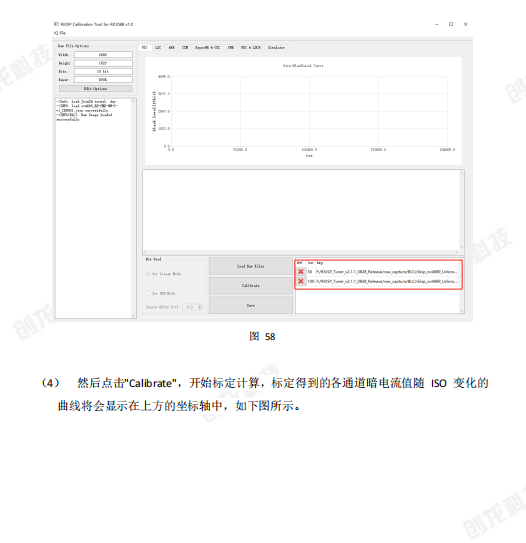Click the Bayer pattern field
This screenshot has height=543, width=526.
[x=103, y=80]
